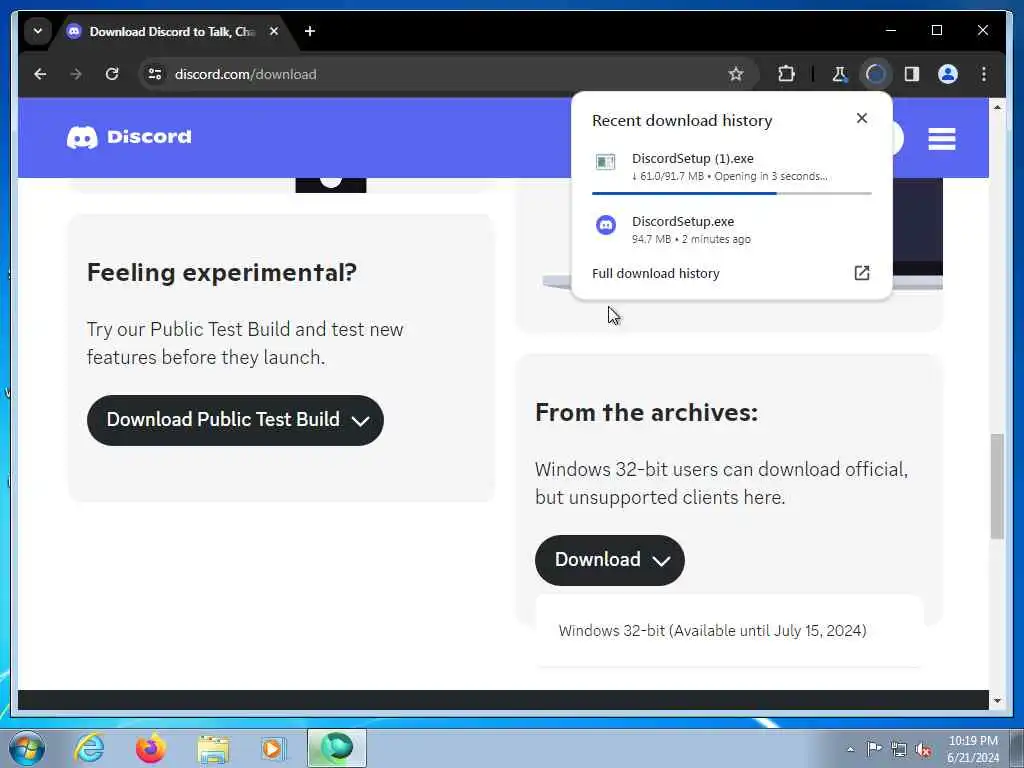Viewport: 1024px width, 768px height.
Task: Select the Download Discord to Talk tab
Action: click(171, 31)
